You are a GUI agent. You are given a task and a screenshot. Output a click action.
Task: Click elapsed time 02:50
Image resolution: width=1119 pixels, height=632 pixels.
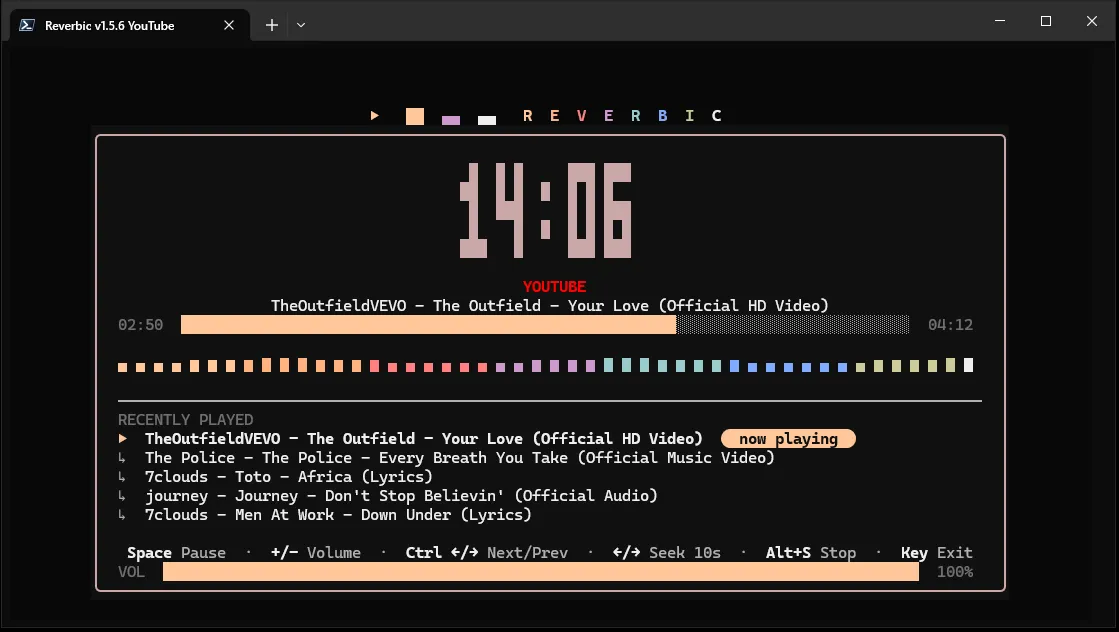point(141,325)
